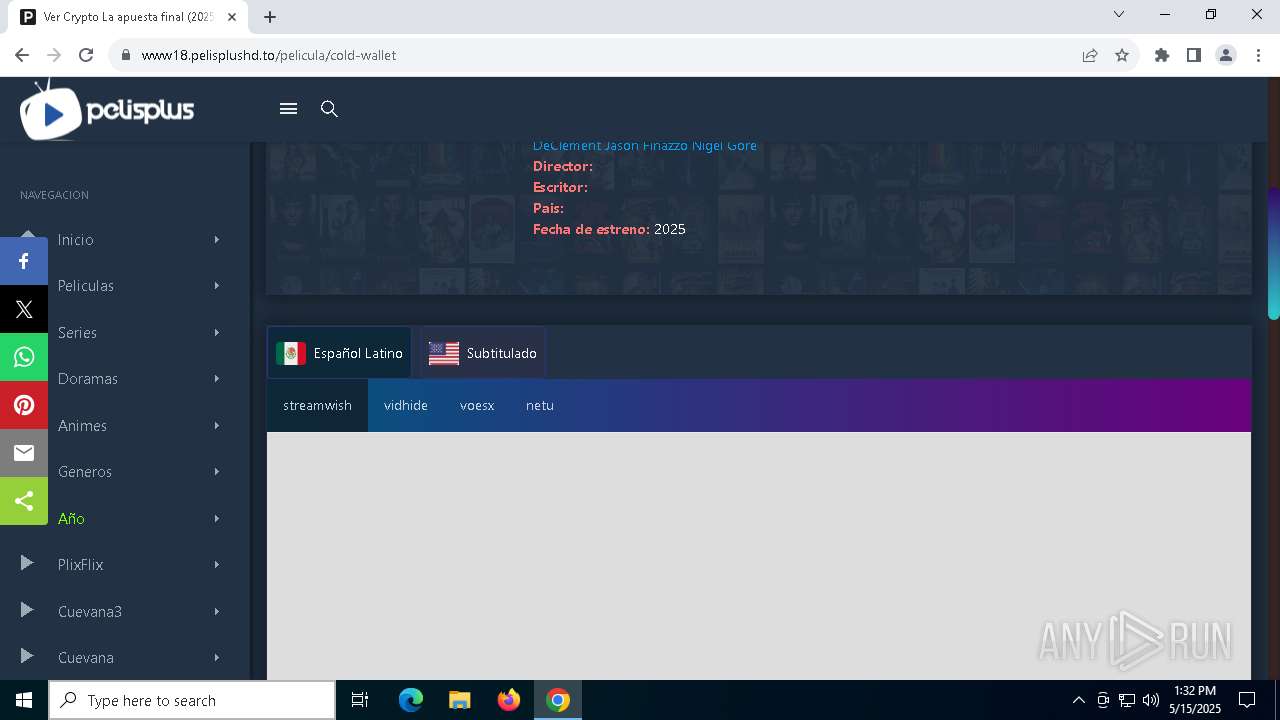Viewport: 1280px width, 720px height.
Task: Expand the Series submenu arrow
Action: pyautogui.click(x=216, y=332)
